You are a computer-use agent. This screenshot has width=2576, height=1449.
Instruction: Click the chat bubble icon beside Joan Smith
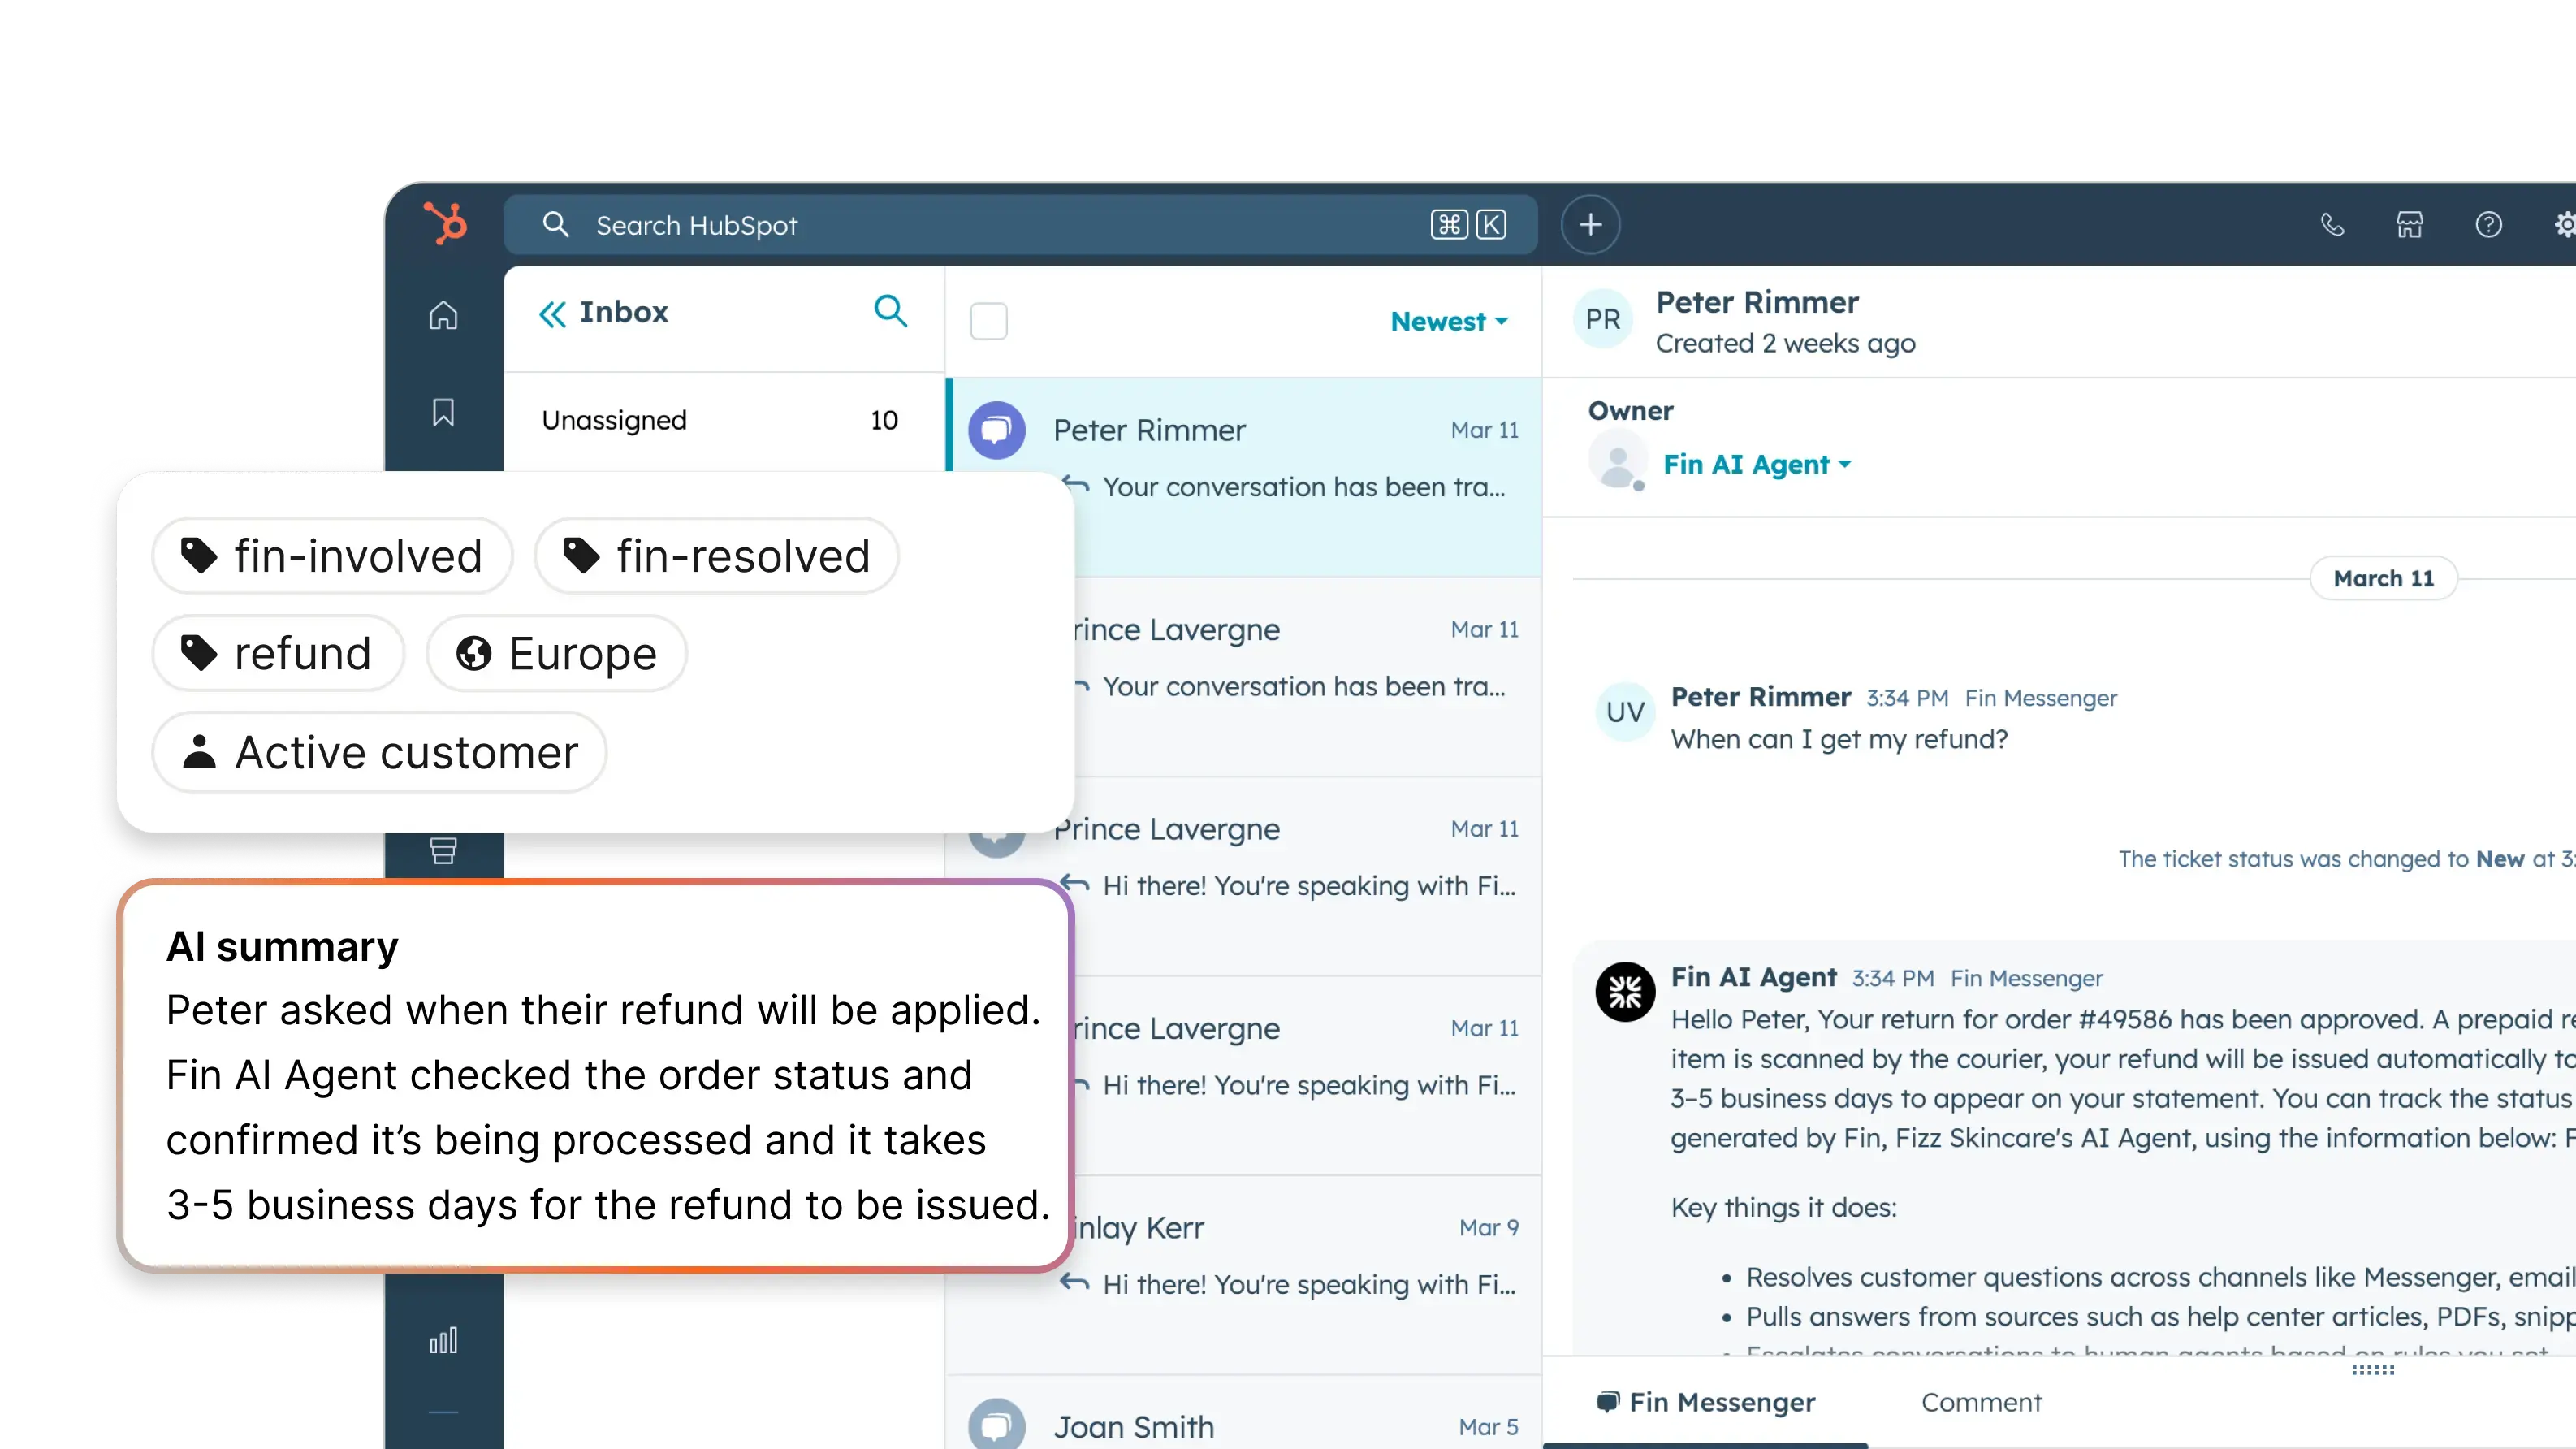[996, 1425]
